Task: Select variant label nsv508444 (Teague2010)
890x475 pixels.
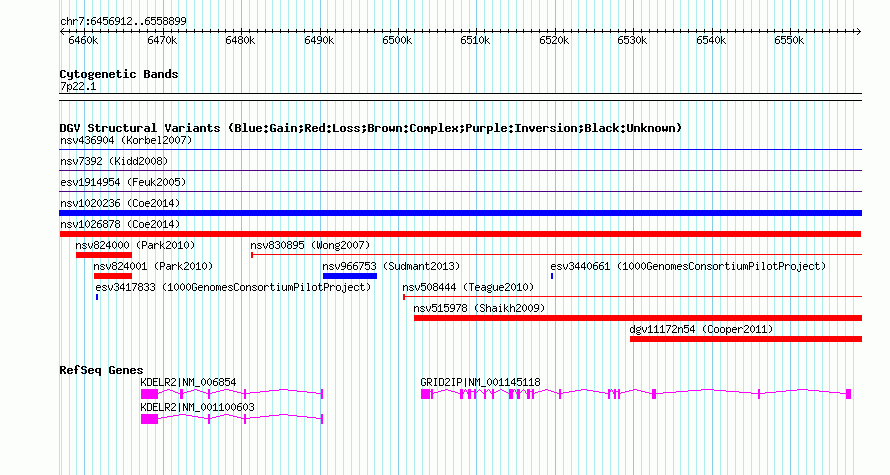Action: pos(468,287)
